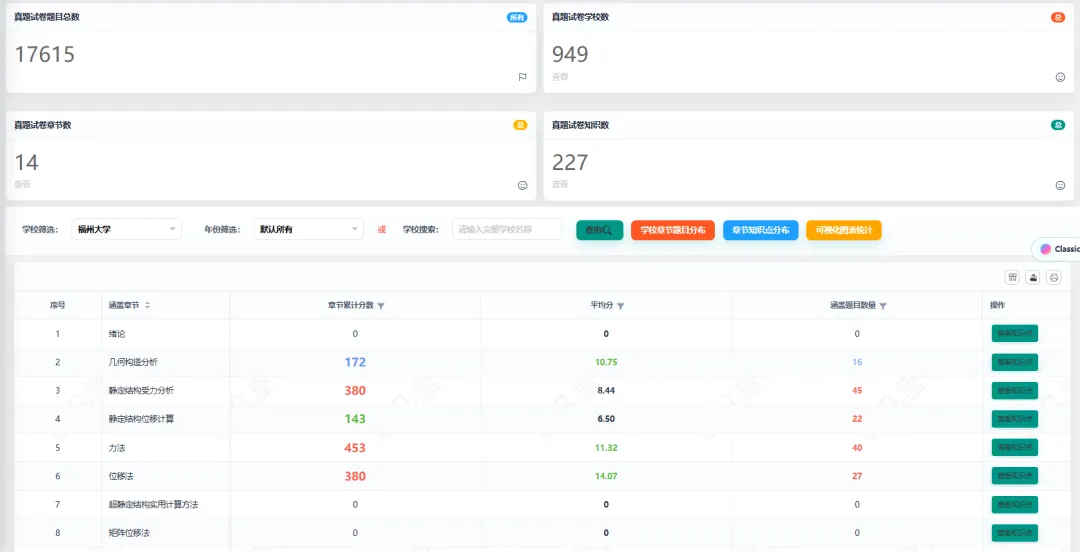Click the smiley icon on 真题试卷学校数 card
The height and width of the screenshot is (552, 1080).
(x=1060, y=77)
